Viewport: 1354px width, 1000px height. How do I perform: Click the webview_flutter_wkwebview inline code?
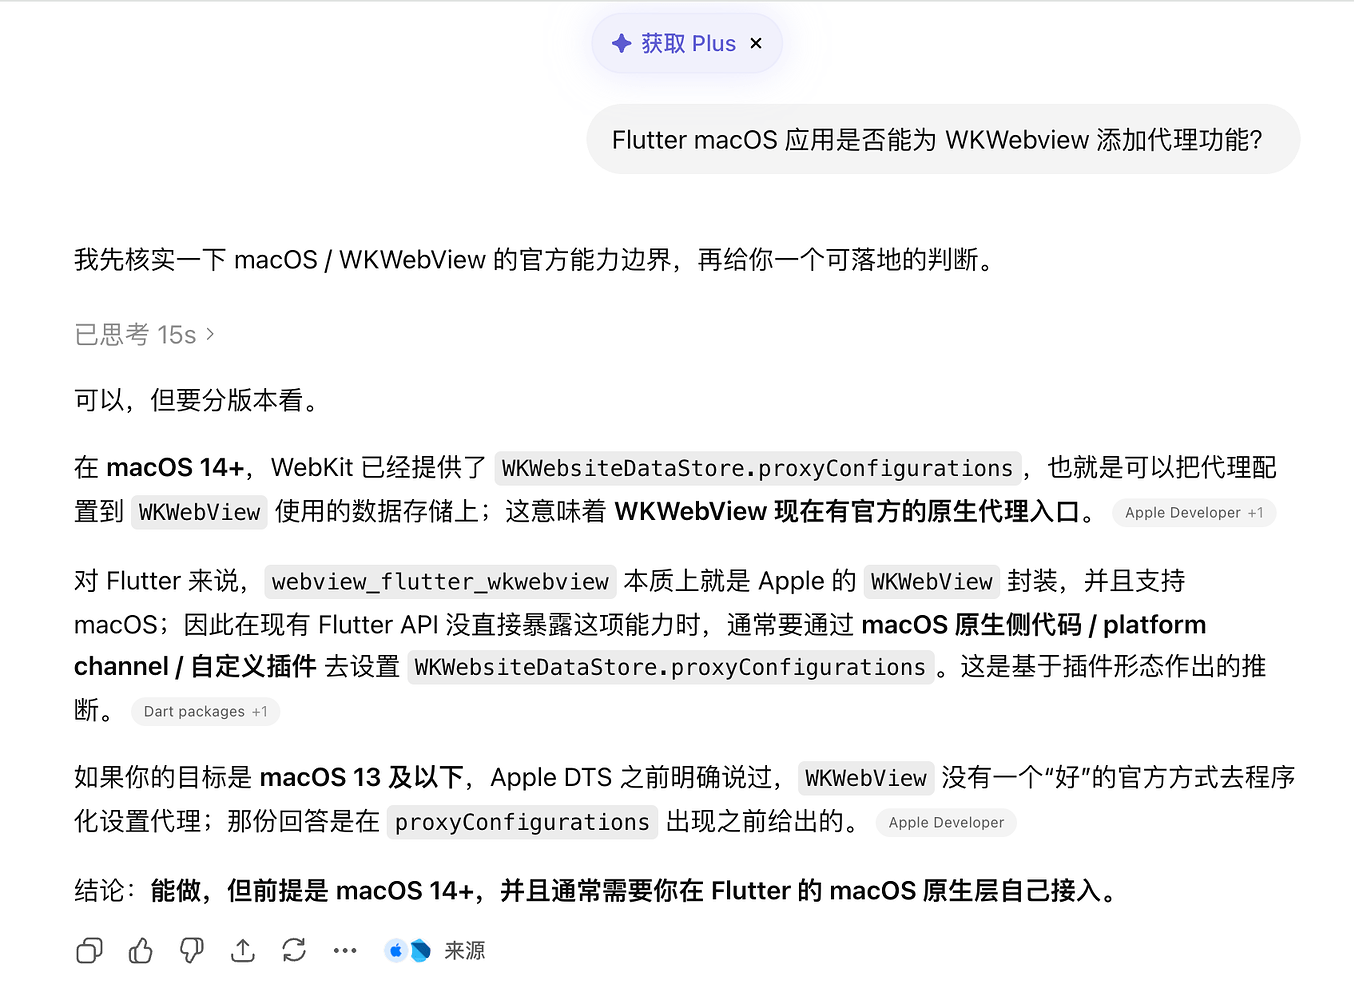pos(440,582)
